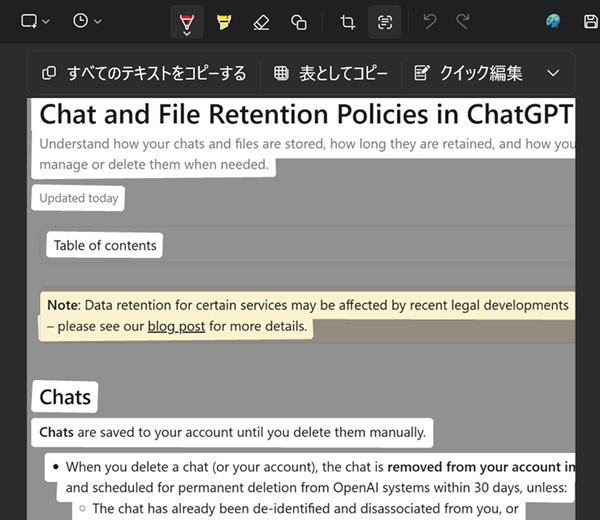Activate the image crop tool
This screenshot has height=520, width=600.
click(347, 22)
